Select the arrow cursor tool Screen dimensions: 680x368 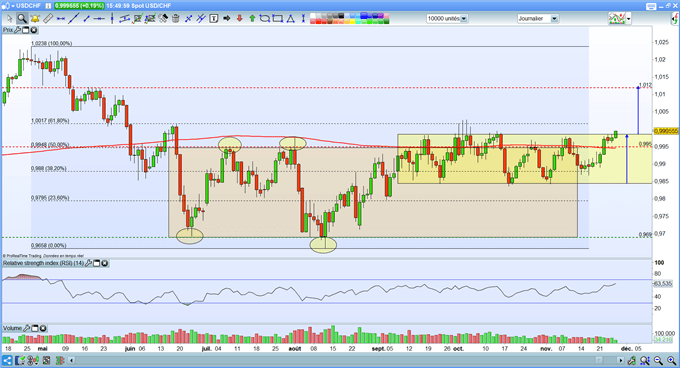point(10,18)
